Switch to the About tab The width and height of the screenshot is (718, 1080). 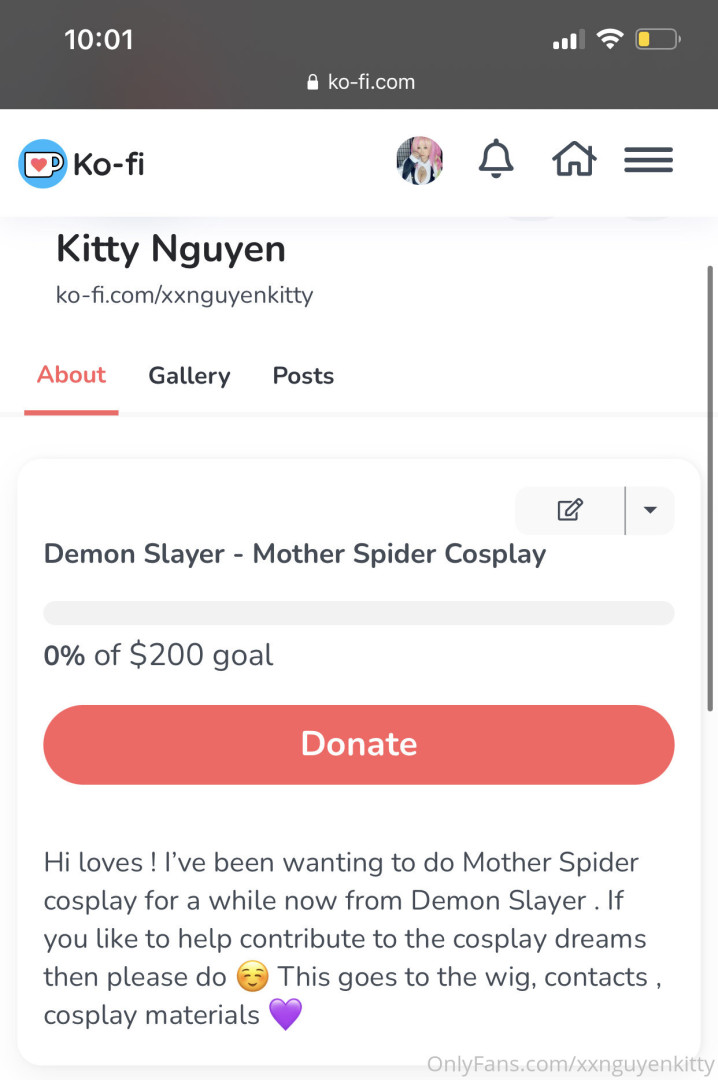pos(71,375)
